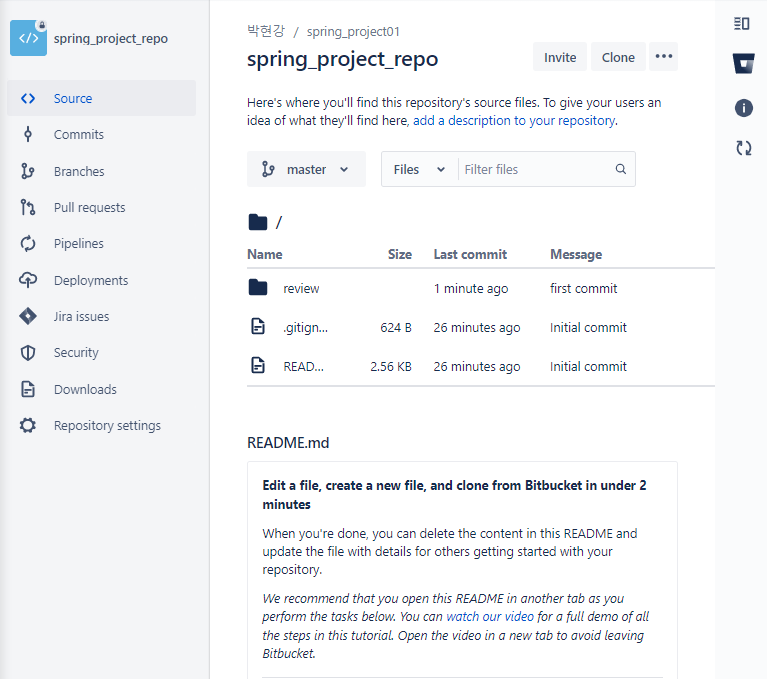Click the Invite button

click(560, 57)
